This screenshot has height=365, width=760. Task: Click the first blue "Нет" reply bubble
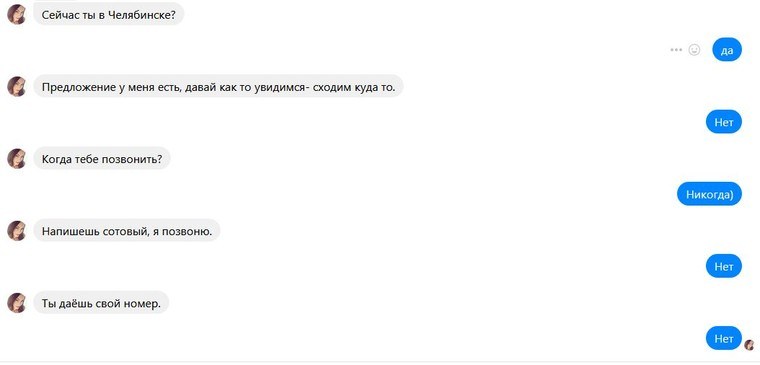pos(724,122)
